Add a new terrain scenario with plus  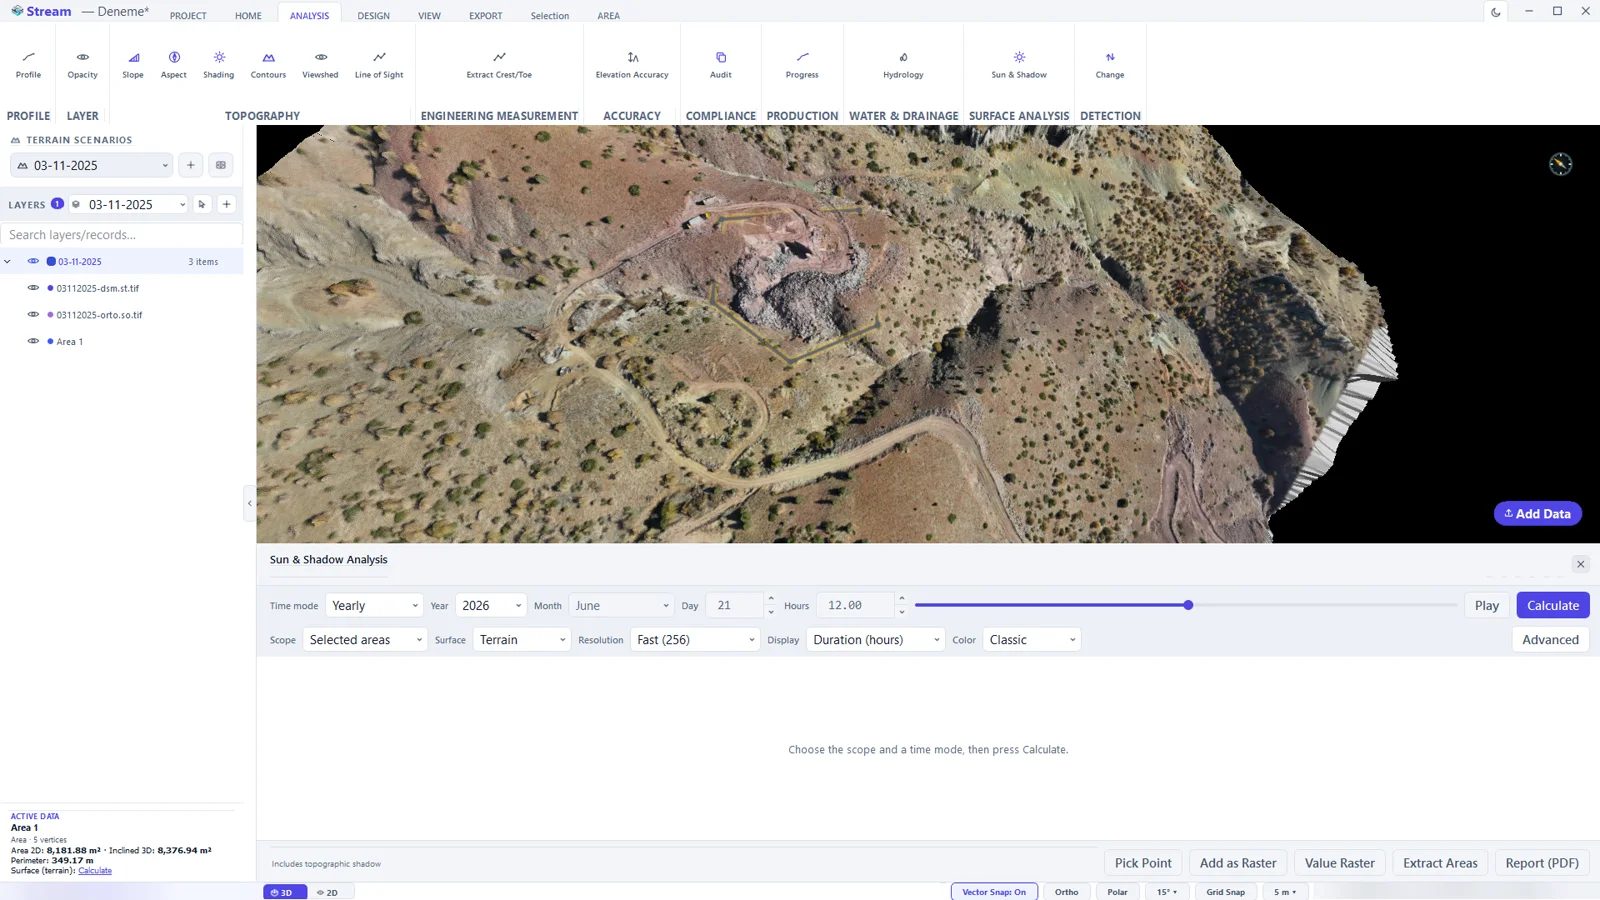point(191,165)
